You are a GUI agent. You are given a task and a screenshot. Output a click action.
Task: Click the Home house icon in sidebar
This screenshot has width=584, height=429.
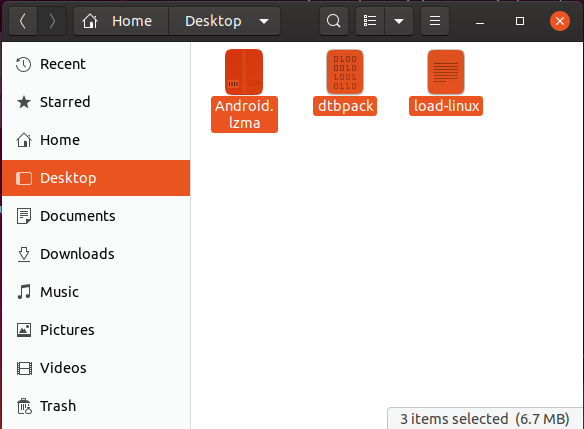[24, 140]
